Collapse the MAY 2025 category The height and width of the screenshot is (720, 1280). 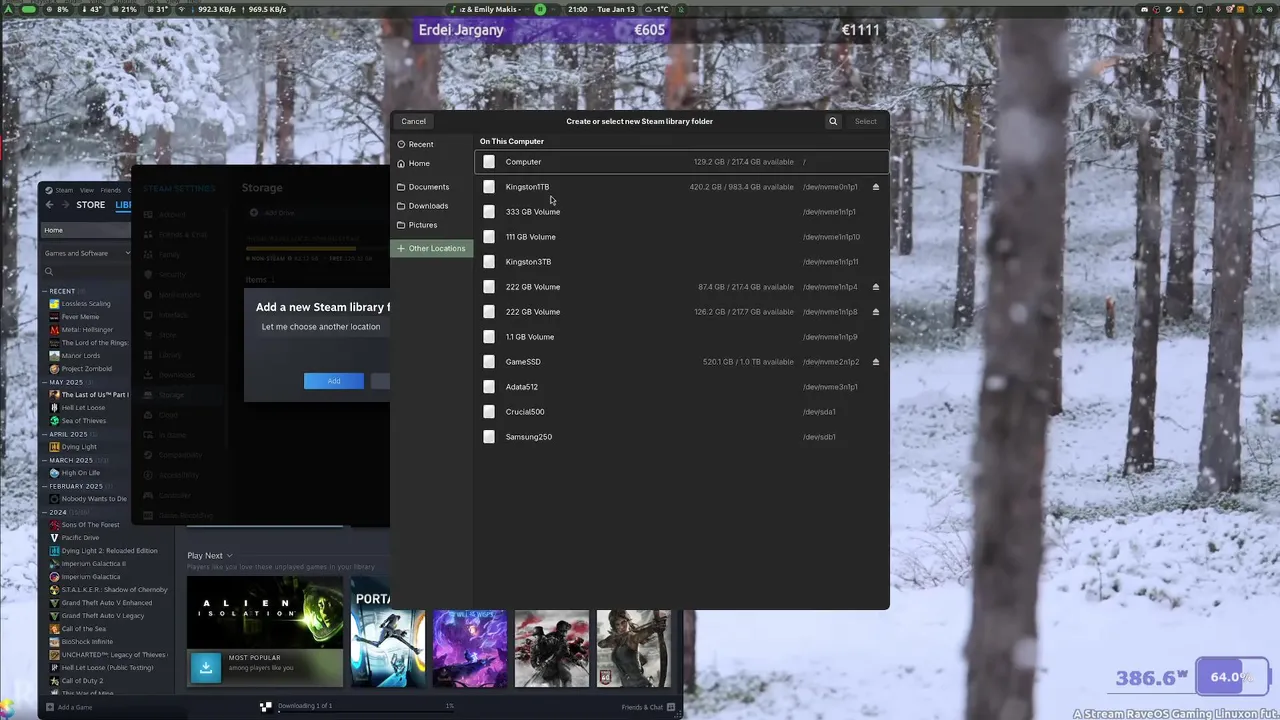tap(65, 382)
